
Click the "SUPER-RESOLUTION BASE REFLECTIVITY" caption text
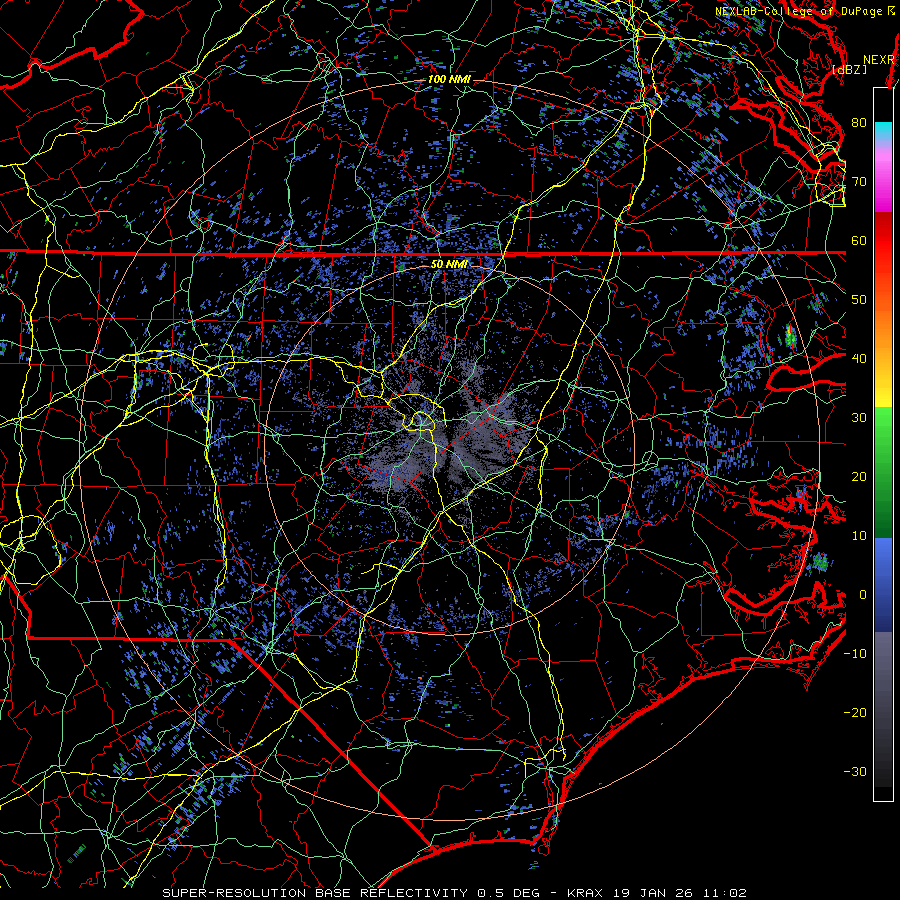315,893
